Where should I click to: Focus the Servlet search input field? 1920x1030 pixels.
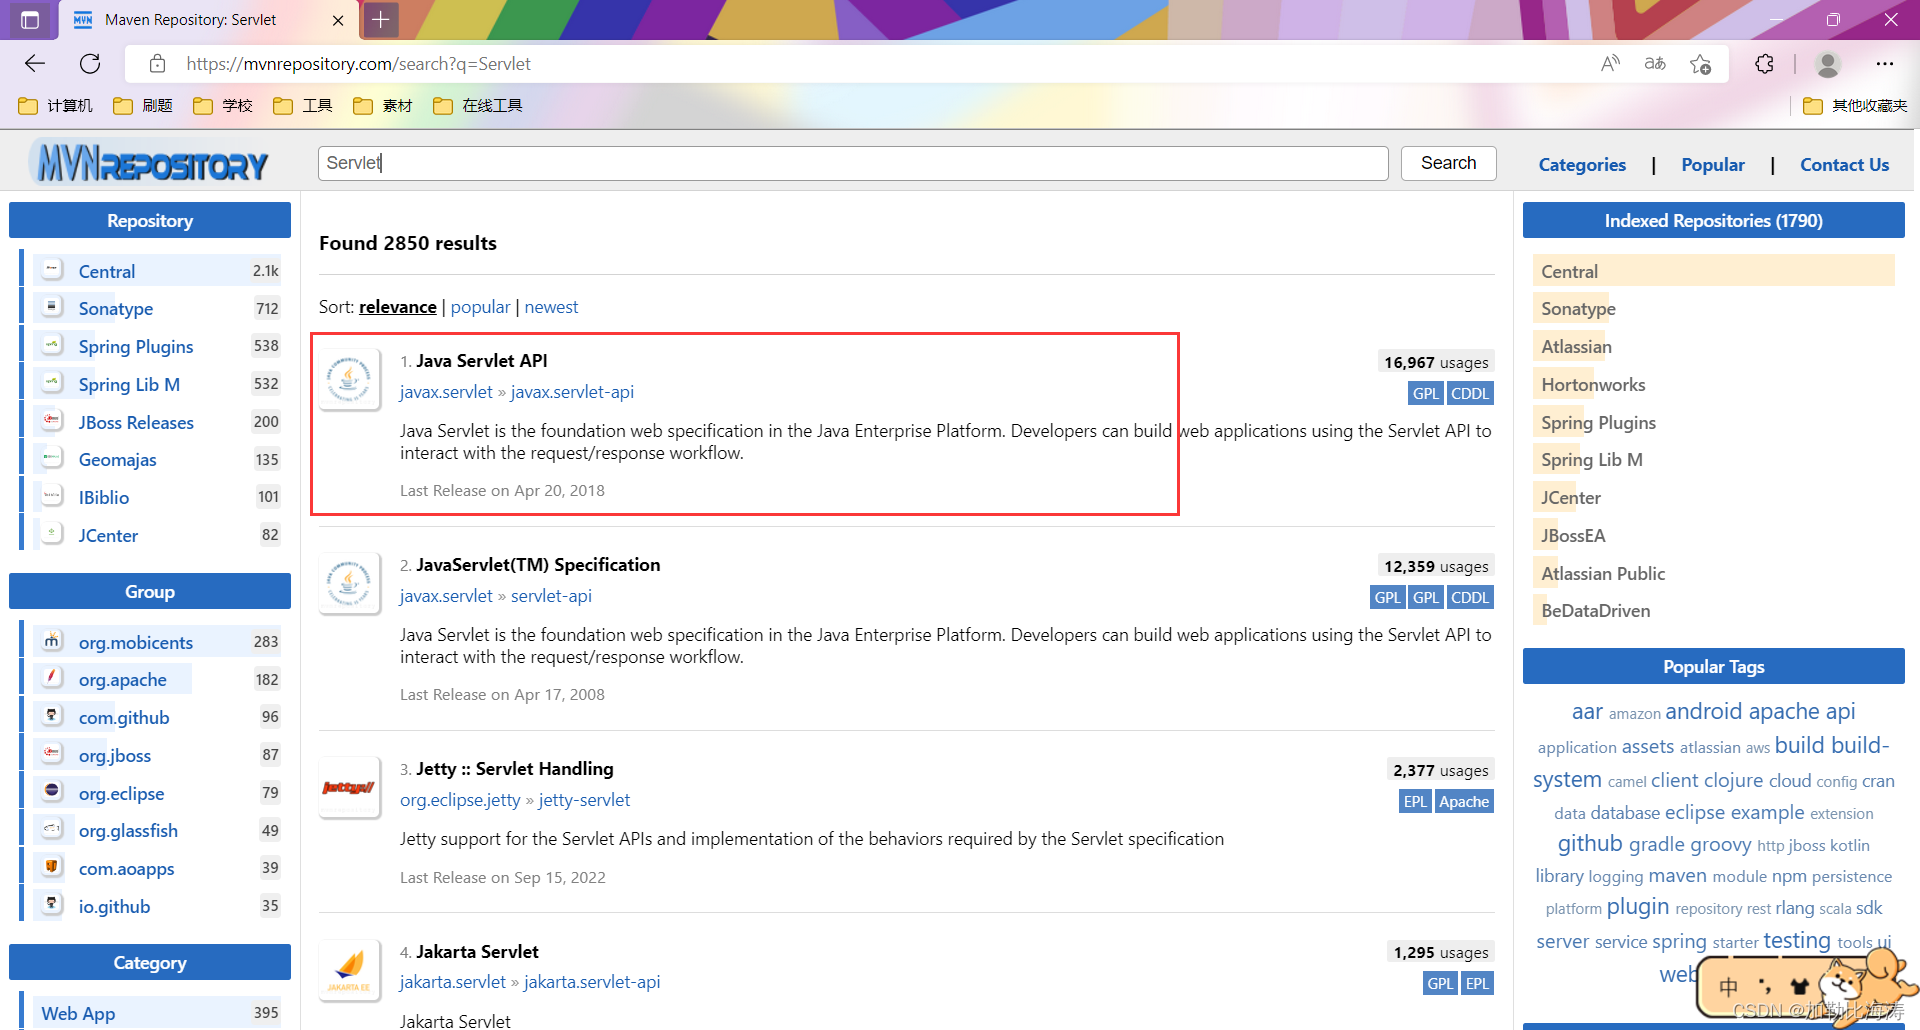click(x=853, y=163)
